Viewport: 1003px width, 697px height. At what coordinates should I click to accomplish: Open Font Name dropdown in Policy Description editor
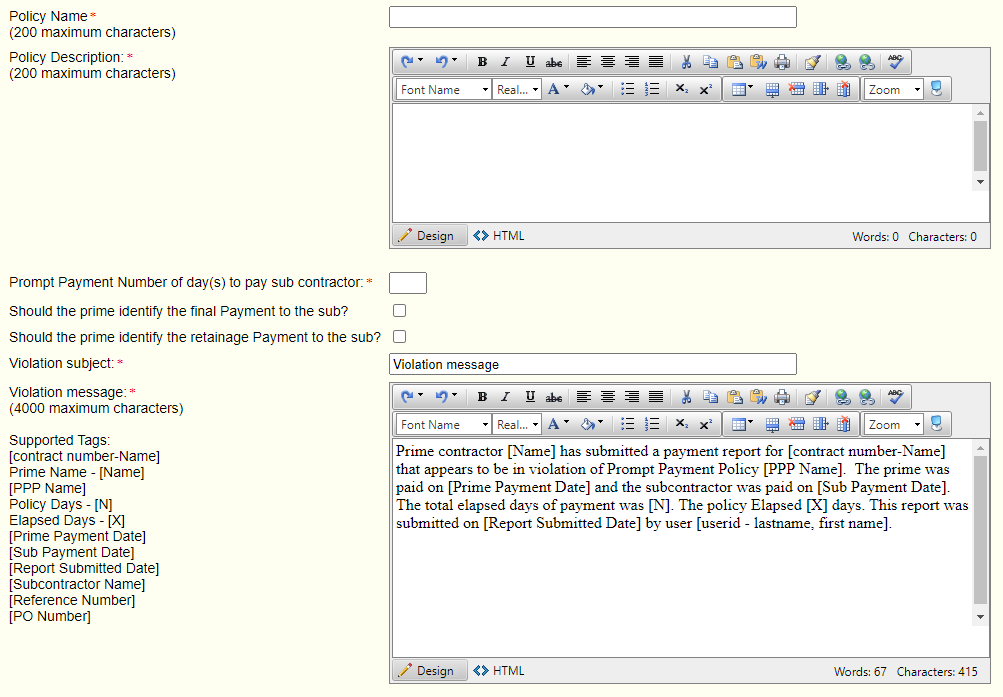pyautogui.click(x=444, y=89)
